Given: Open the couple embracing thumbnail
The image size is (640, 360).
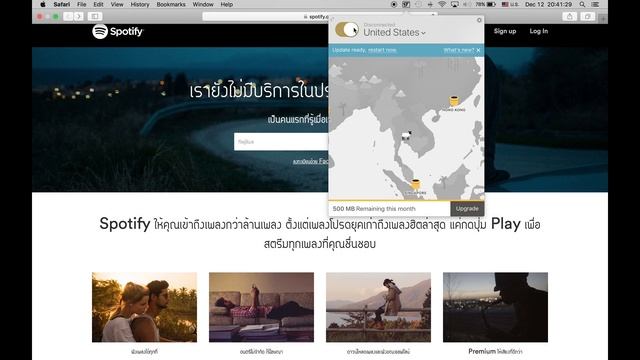Looking at the screenshot, I should (x=144, y=307).
